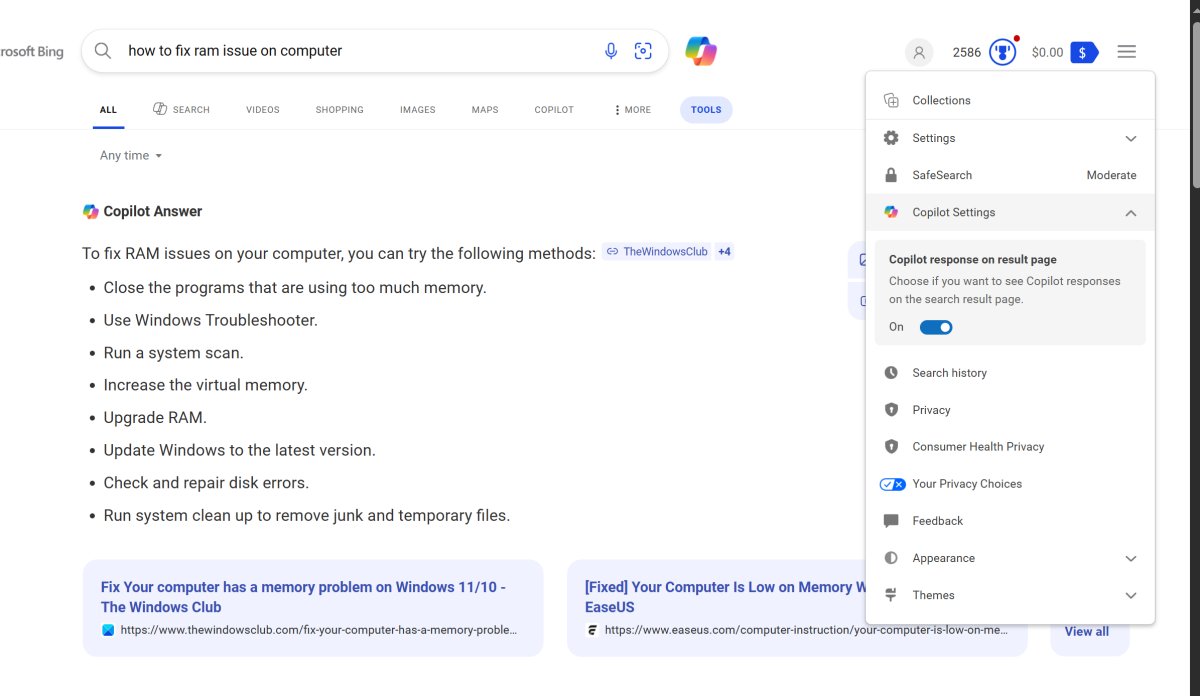Start voice search with microphone icon
1200x696 pixels.
pyautogui.click(x=611, y=51)
